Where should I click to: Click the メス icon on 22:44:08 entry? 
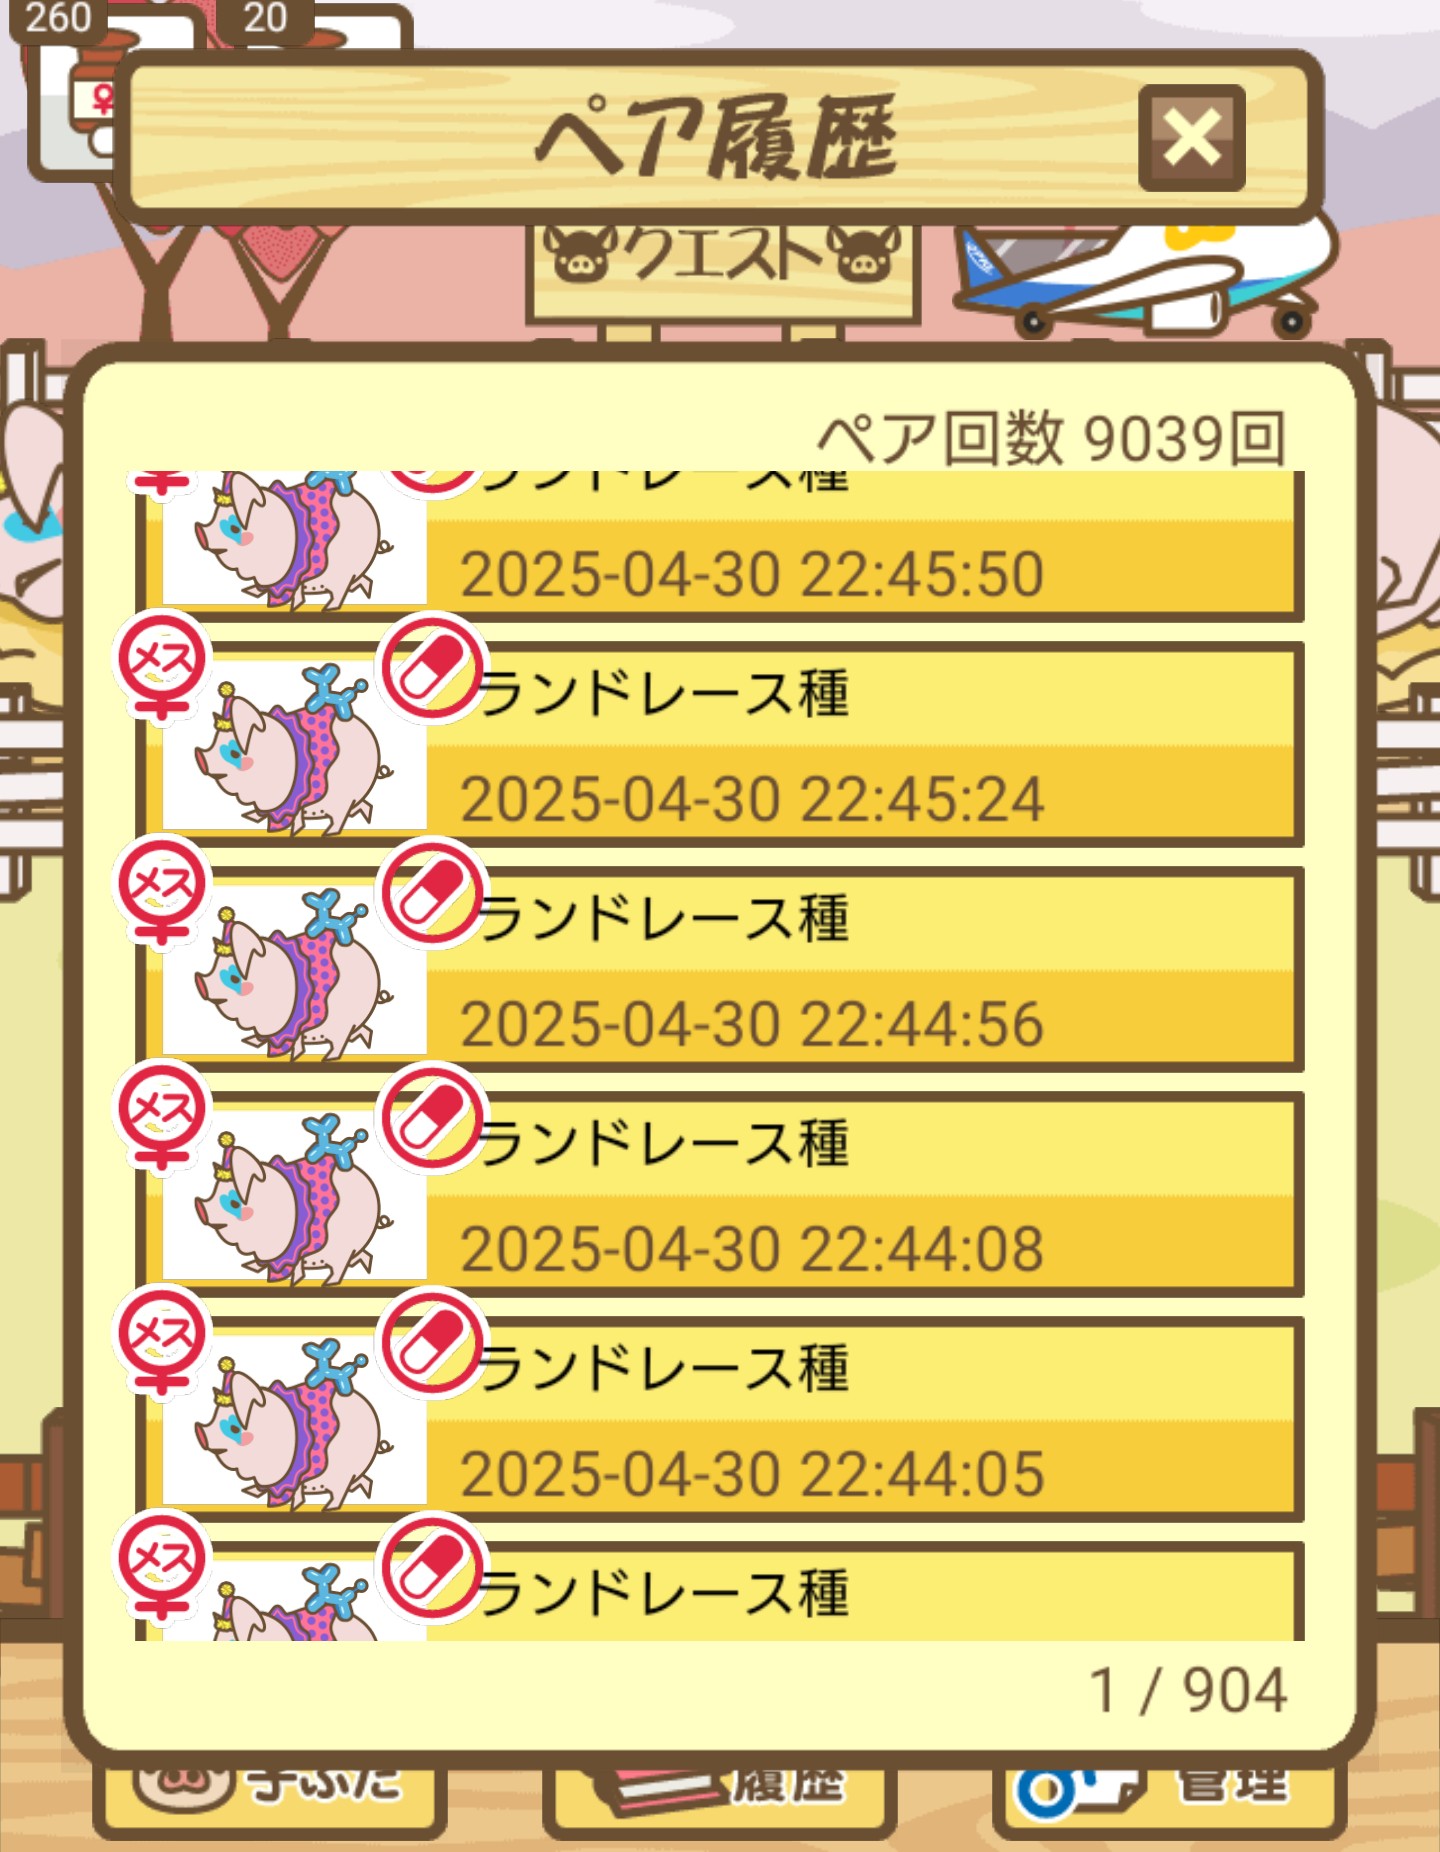161,1114
